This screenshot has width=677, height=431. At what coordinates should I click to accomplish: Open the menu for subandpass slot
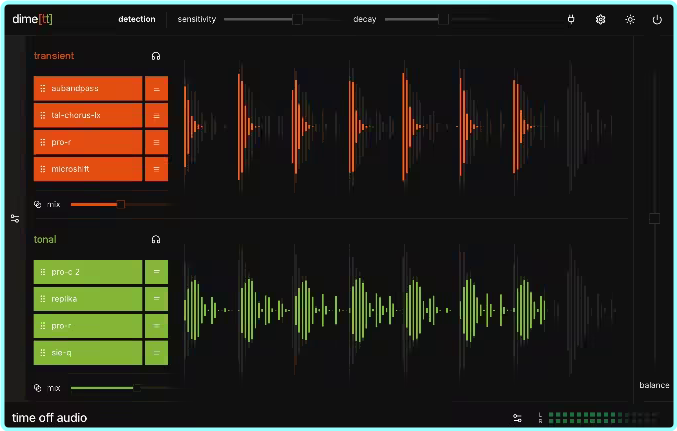[156, 89]
